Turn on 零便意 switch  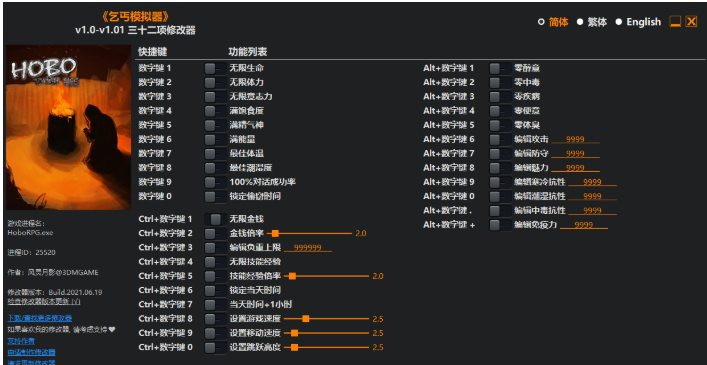point(500,111)
